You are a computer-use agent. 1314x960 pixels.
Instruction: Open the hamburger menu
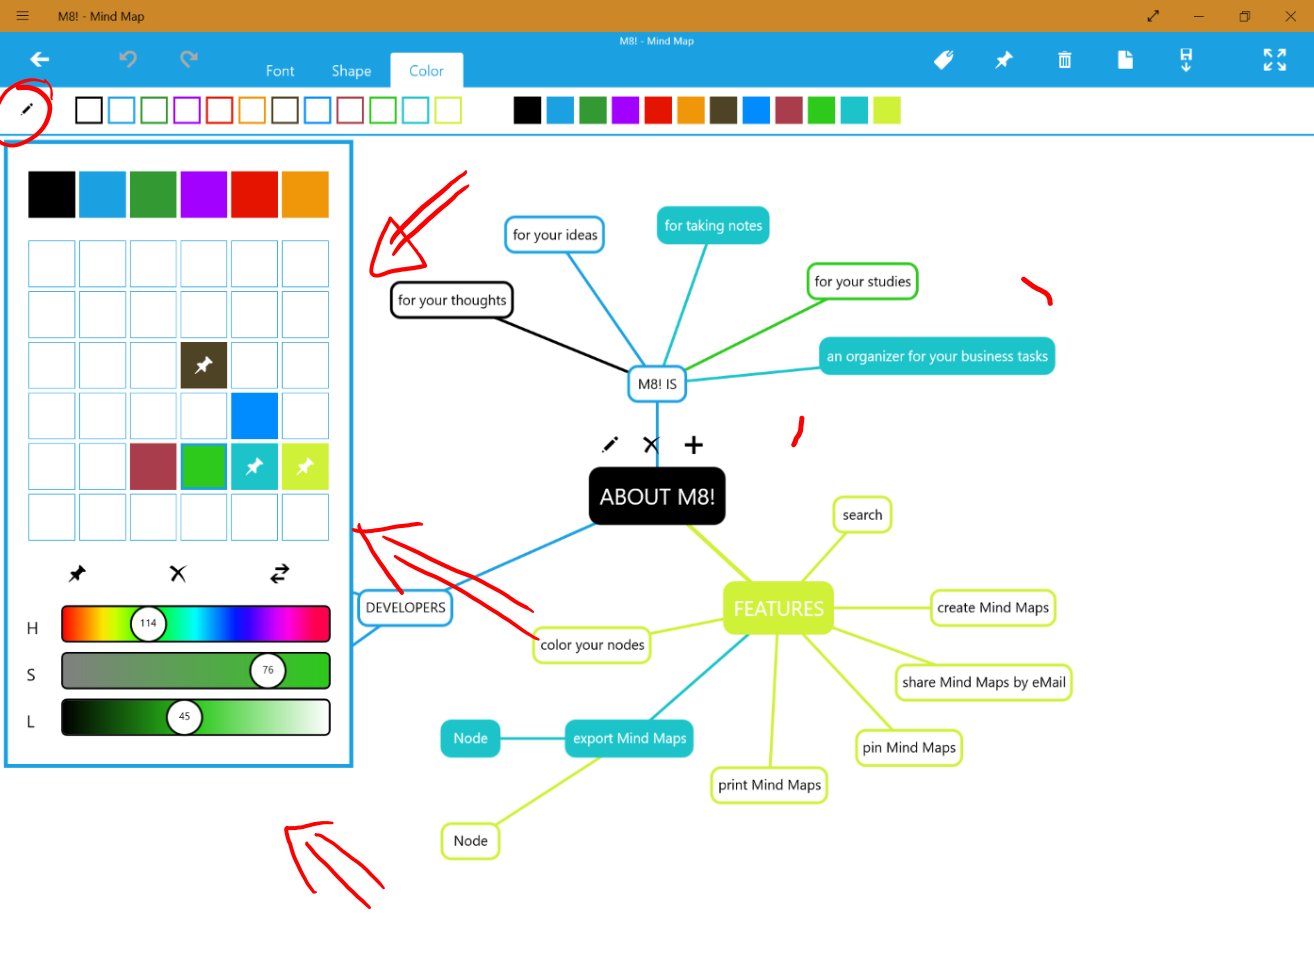tap(22, 15)
